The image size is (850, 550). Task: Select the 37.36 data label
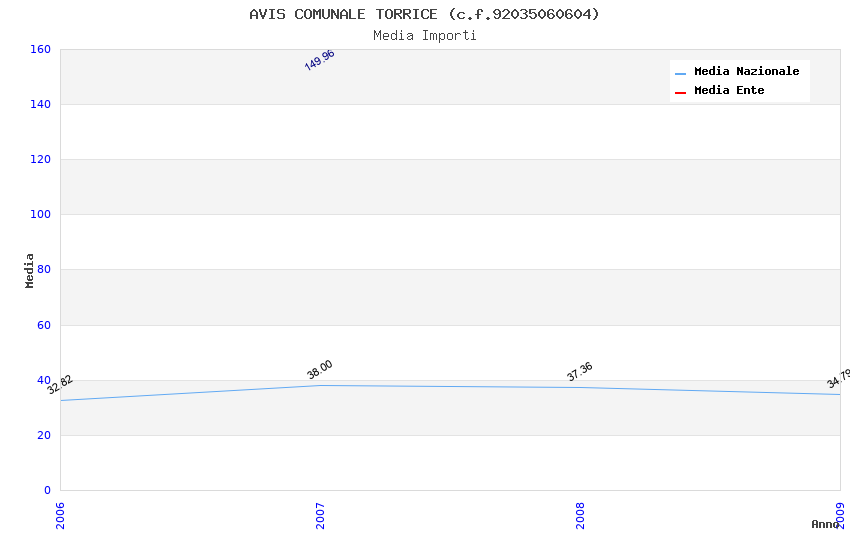579,372
